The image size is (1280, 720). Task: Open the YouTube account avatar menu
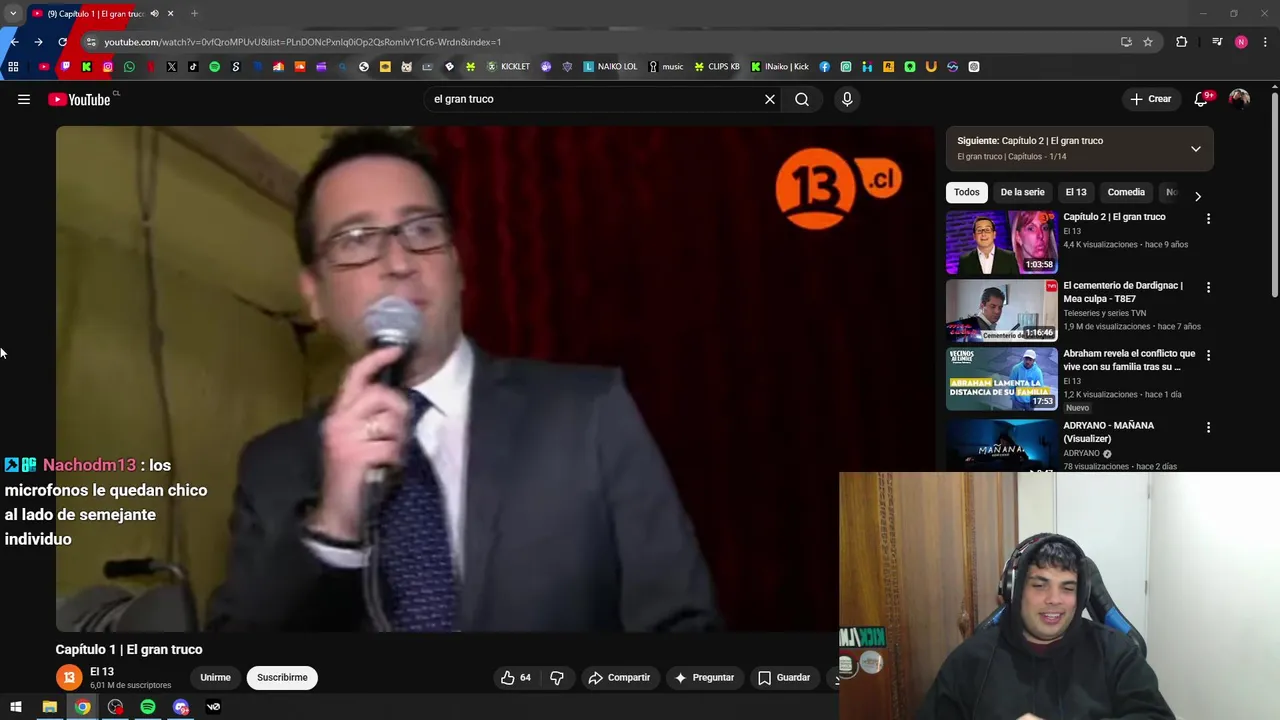coord(1239,99)
